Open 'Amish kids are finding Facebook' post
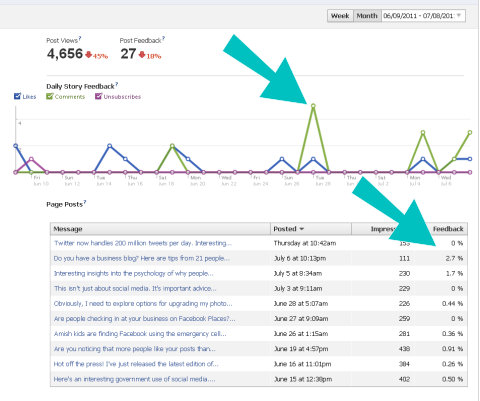 click(140, 334)
